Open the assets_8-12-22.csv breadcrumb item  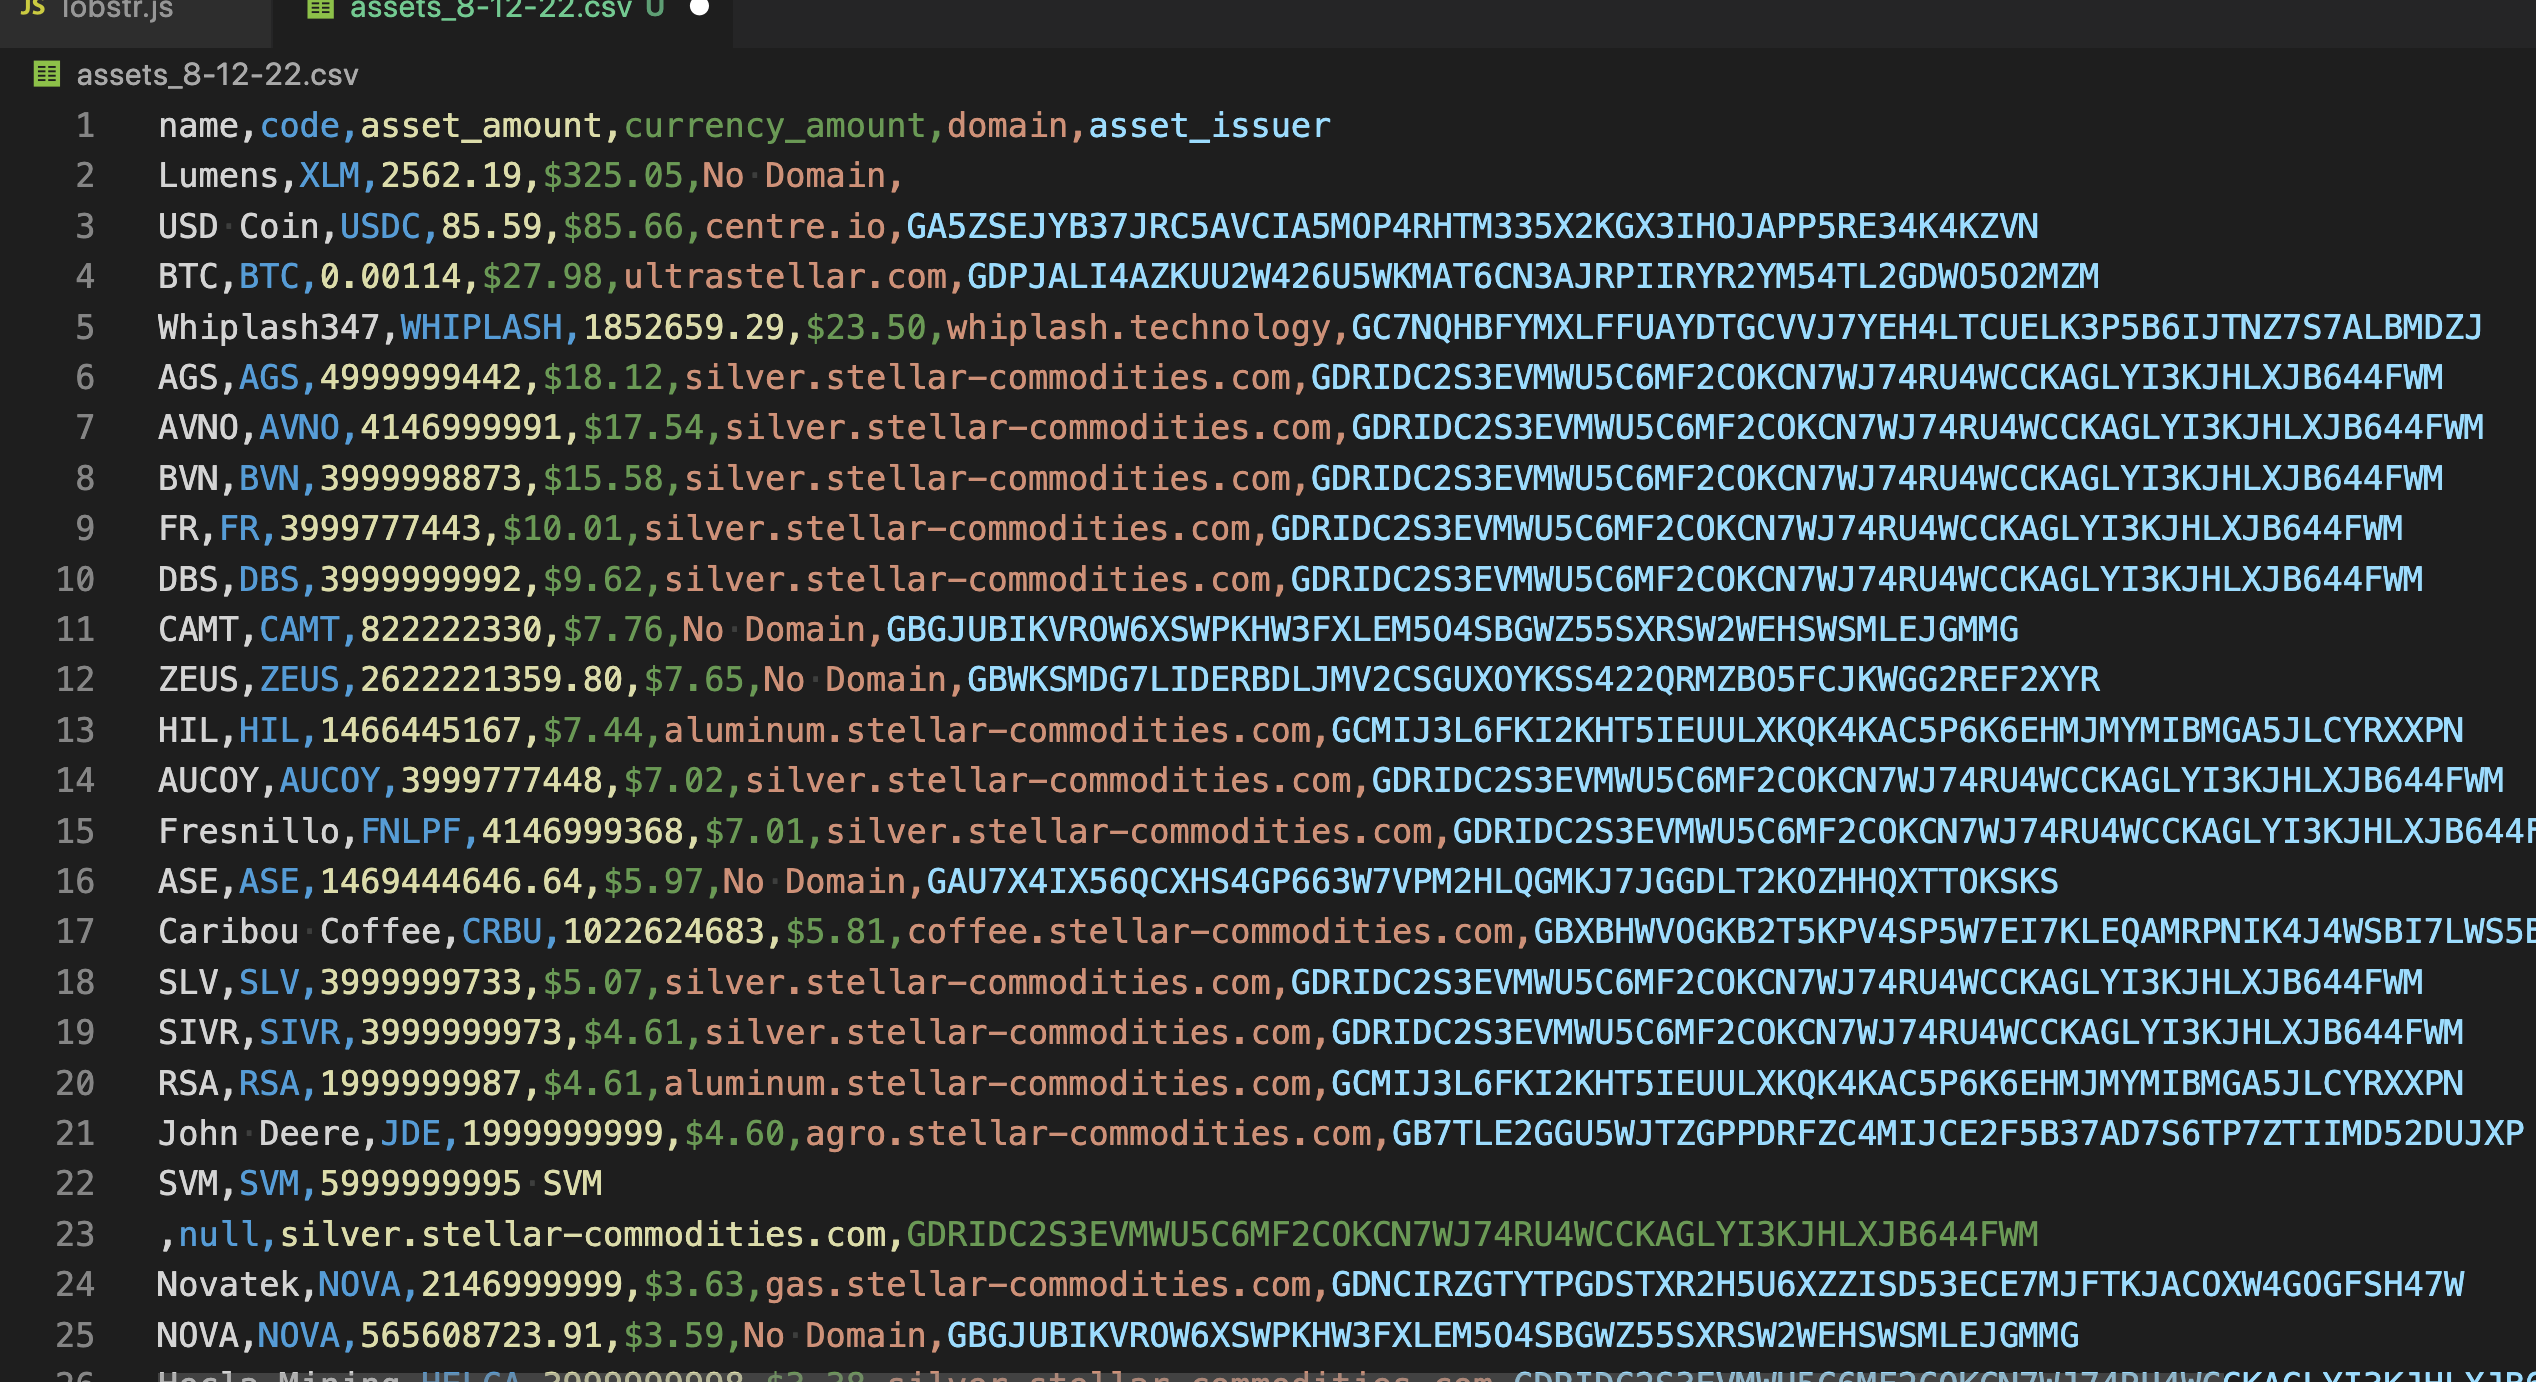click(217, 75)
